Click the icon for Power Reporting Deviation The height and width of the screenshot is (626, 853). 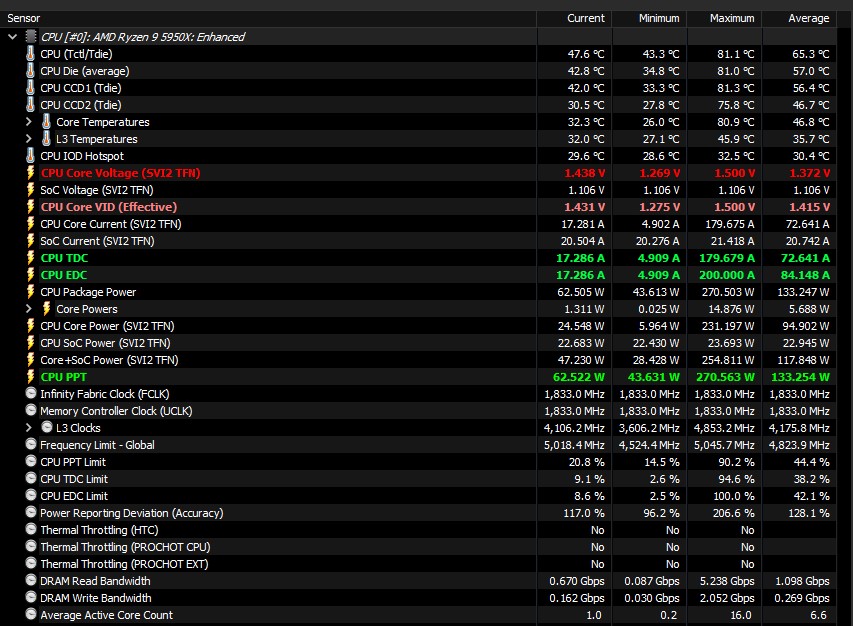click(31, 512)
